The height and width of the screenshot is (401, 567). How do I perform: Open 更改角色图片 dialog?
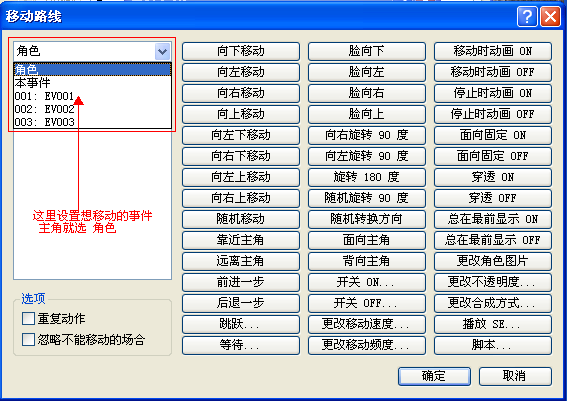pos(493,261)
